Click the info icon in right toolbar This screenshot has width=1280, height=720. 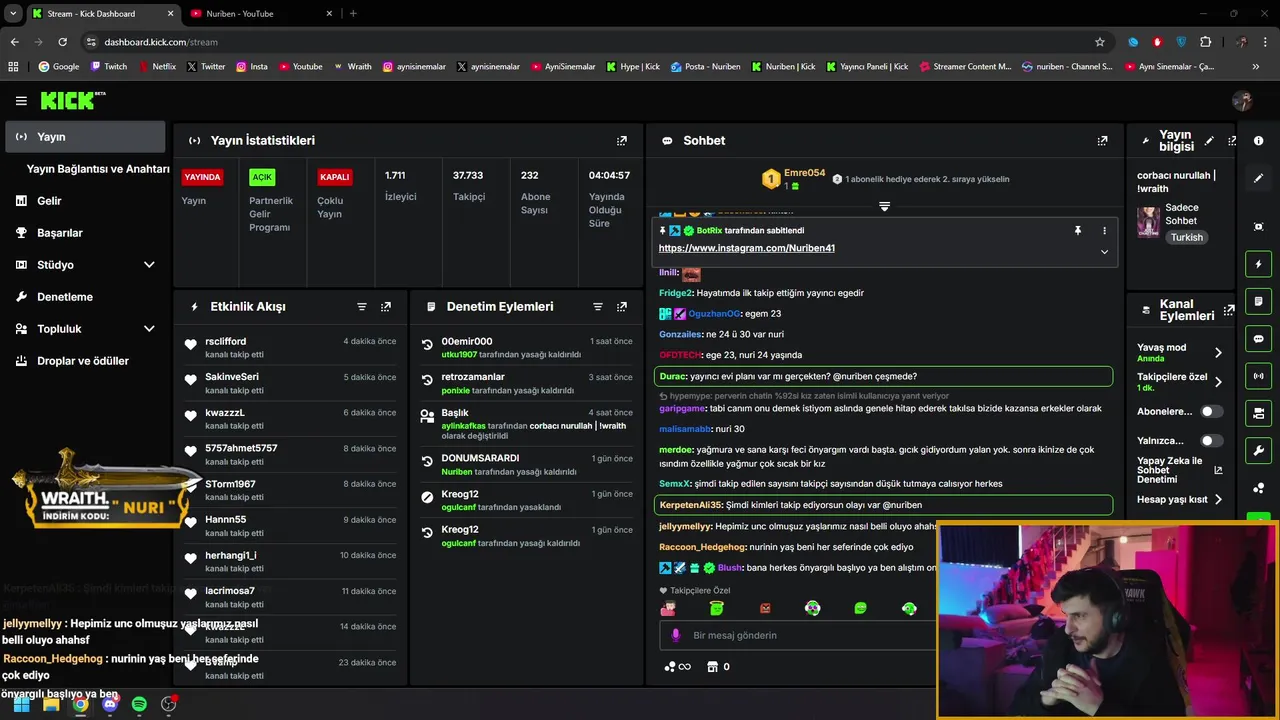(1258, 141)
